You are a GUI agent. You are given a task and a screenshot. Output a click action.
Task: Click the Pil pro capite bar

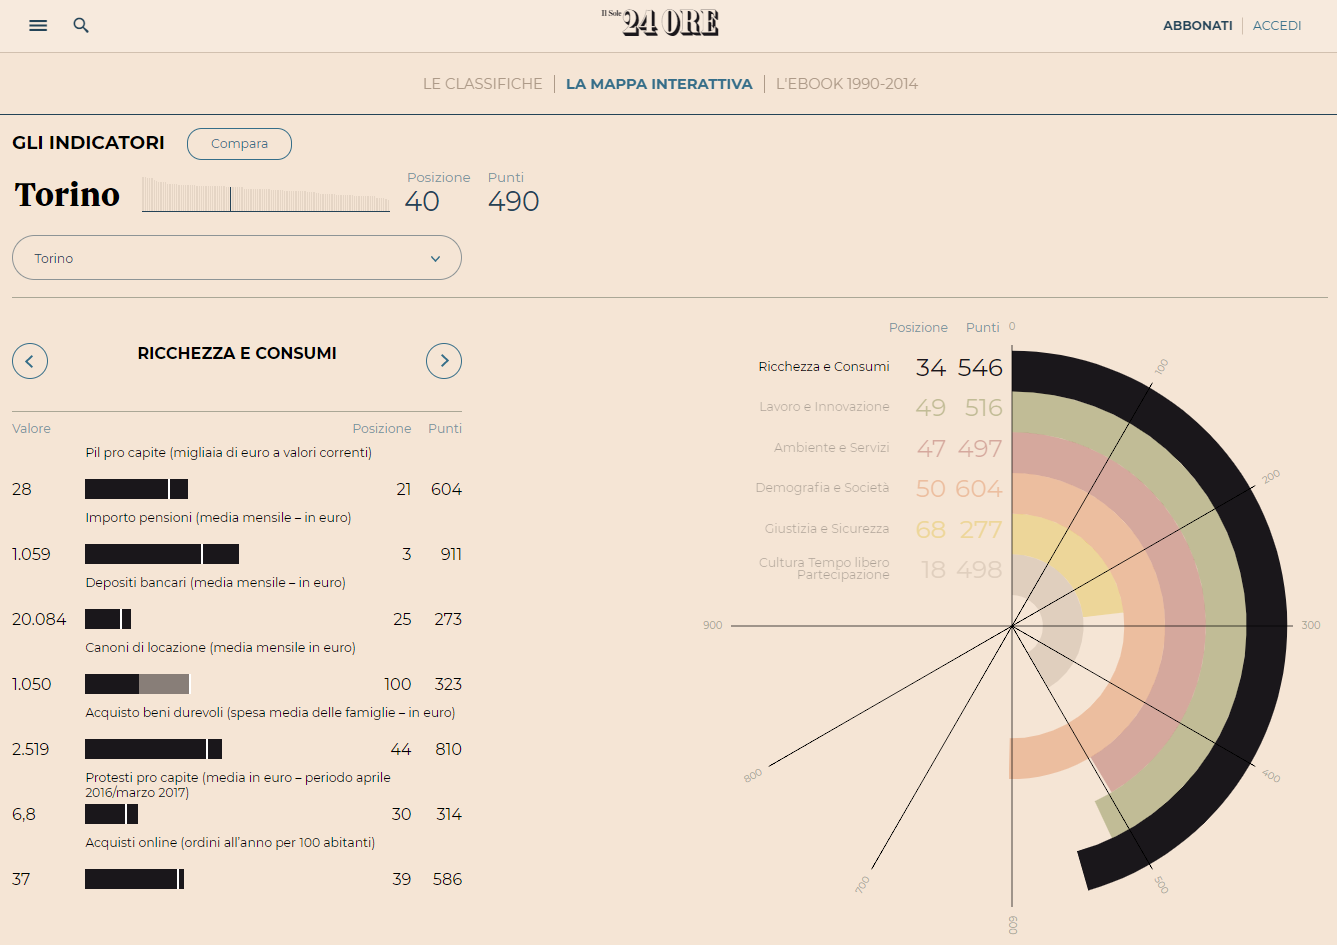[x=136, y=489]
